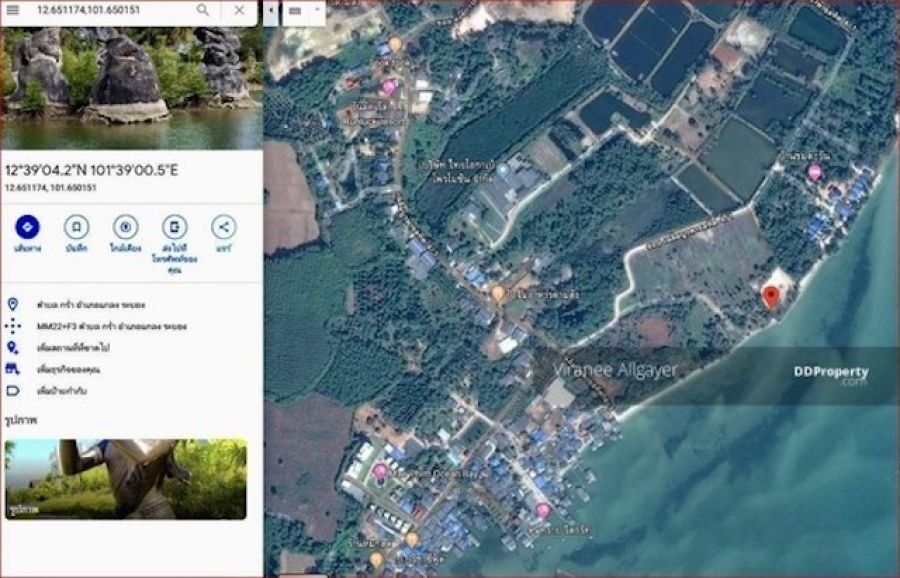Viewport: 900px width, 578px height.
Task: Click the Nearby icon button
Action: pos(125,226)
